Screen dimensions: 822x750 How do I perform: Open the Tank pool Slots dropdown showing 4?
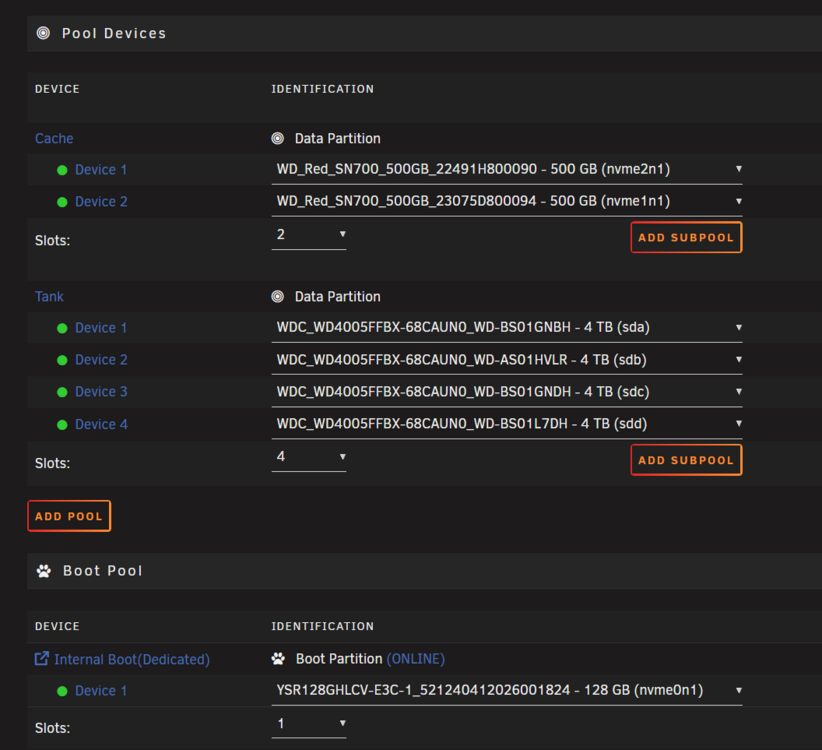click(x=309, y=457)
